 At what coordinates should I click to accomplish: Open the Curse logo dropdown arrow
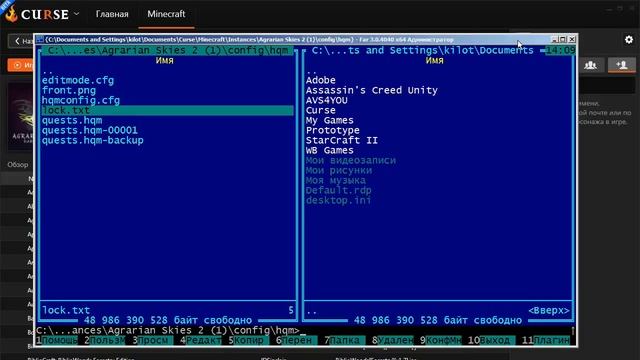76,14
